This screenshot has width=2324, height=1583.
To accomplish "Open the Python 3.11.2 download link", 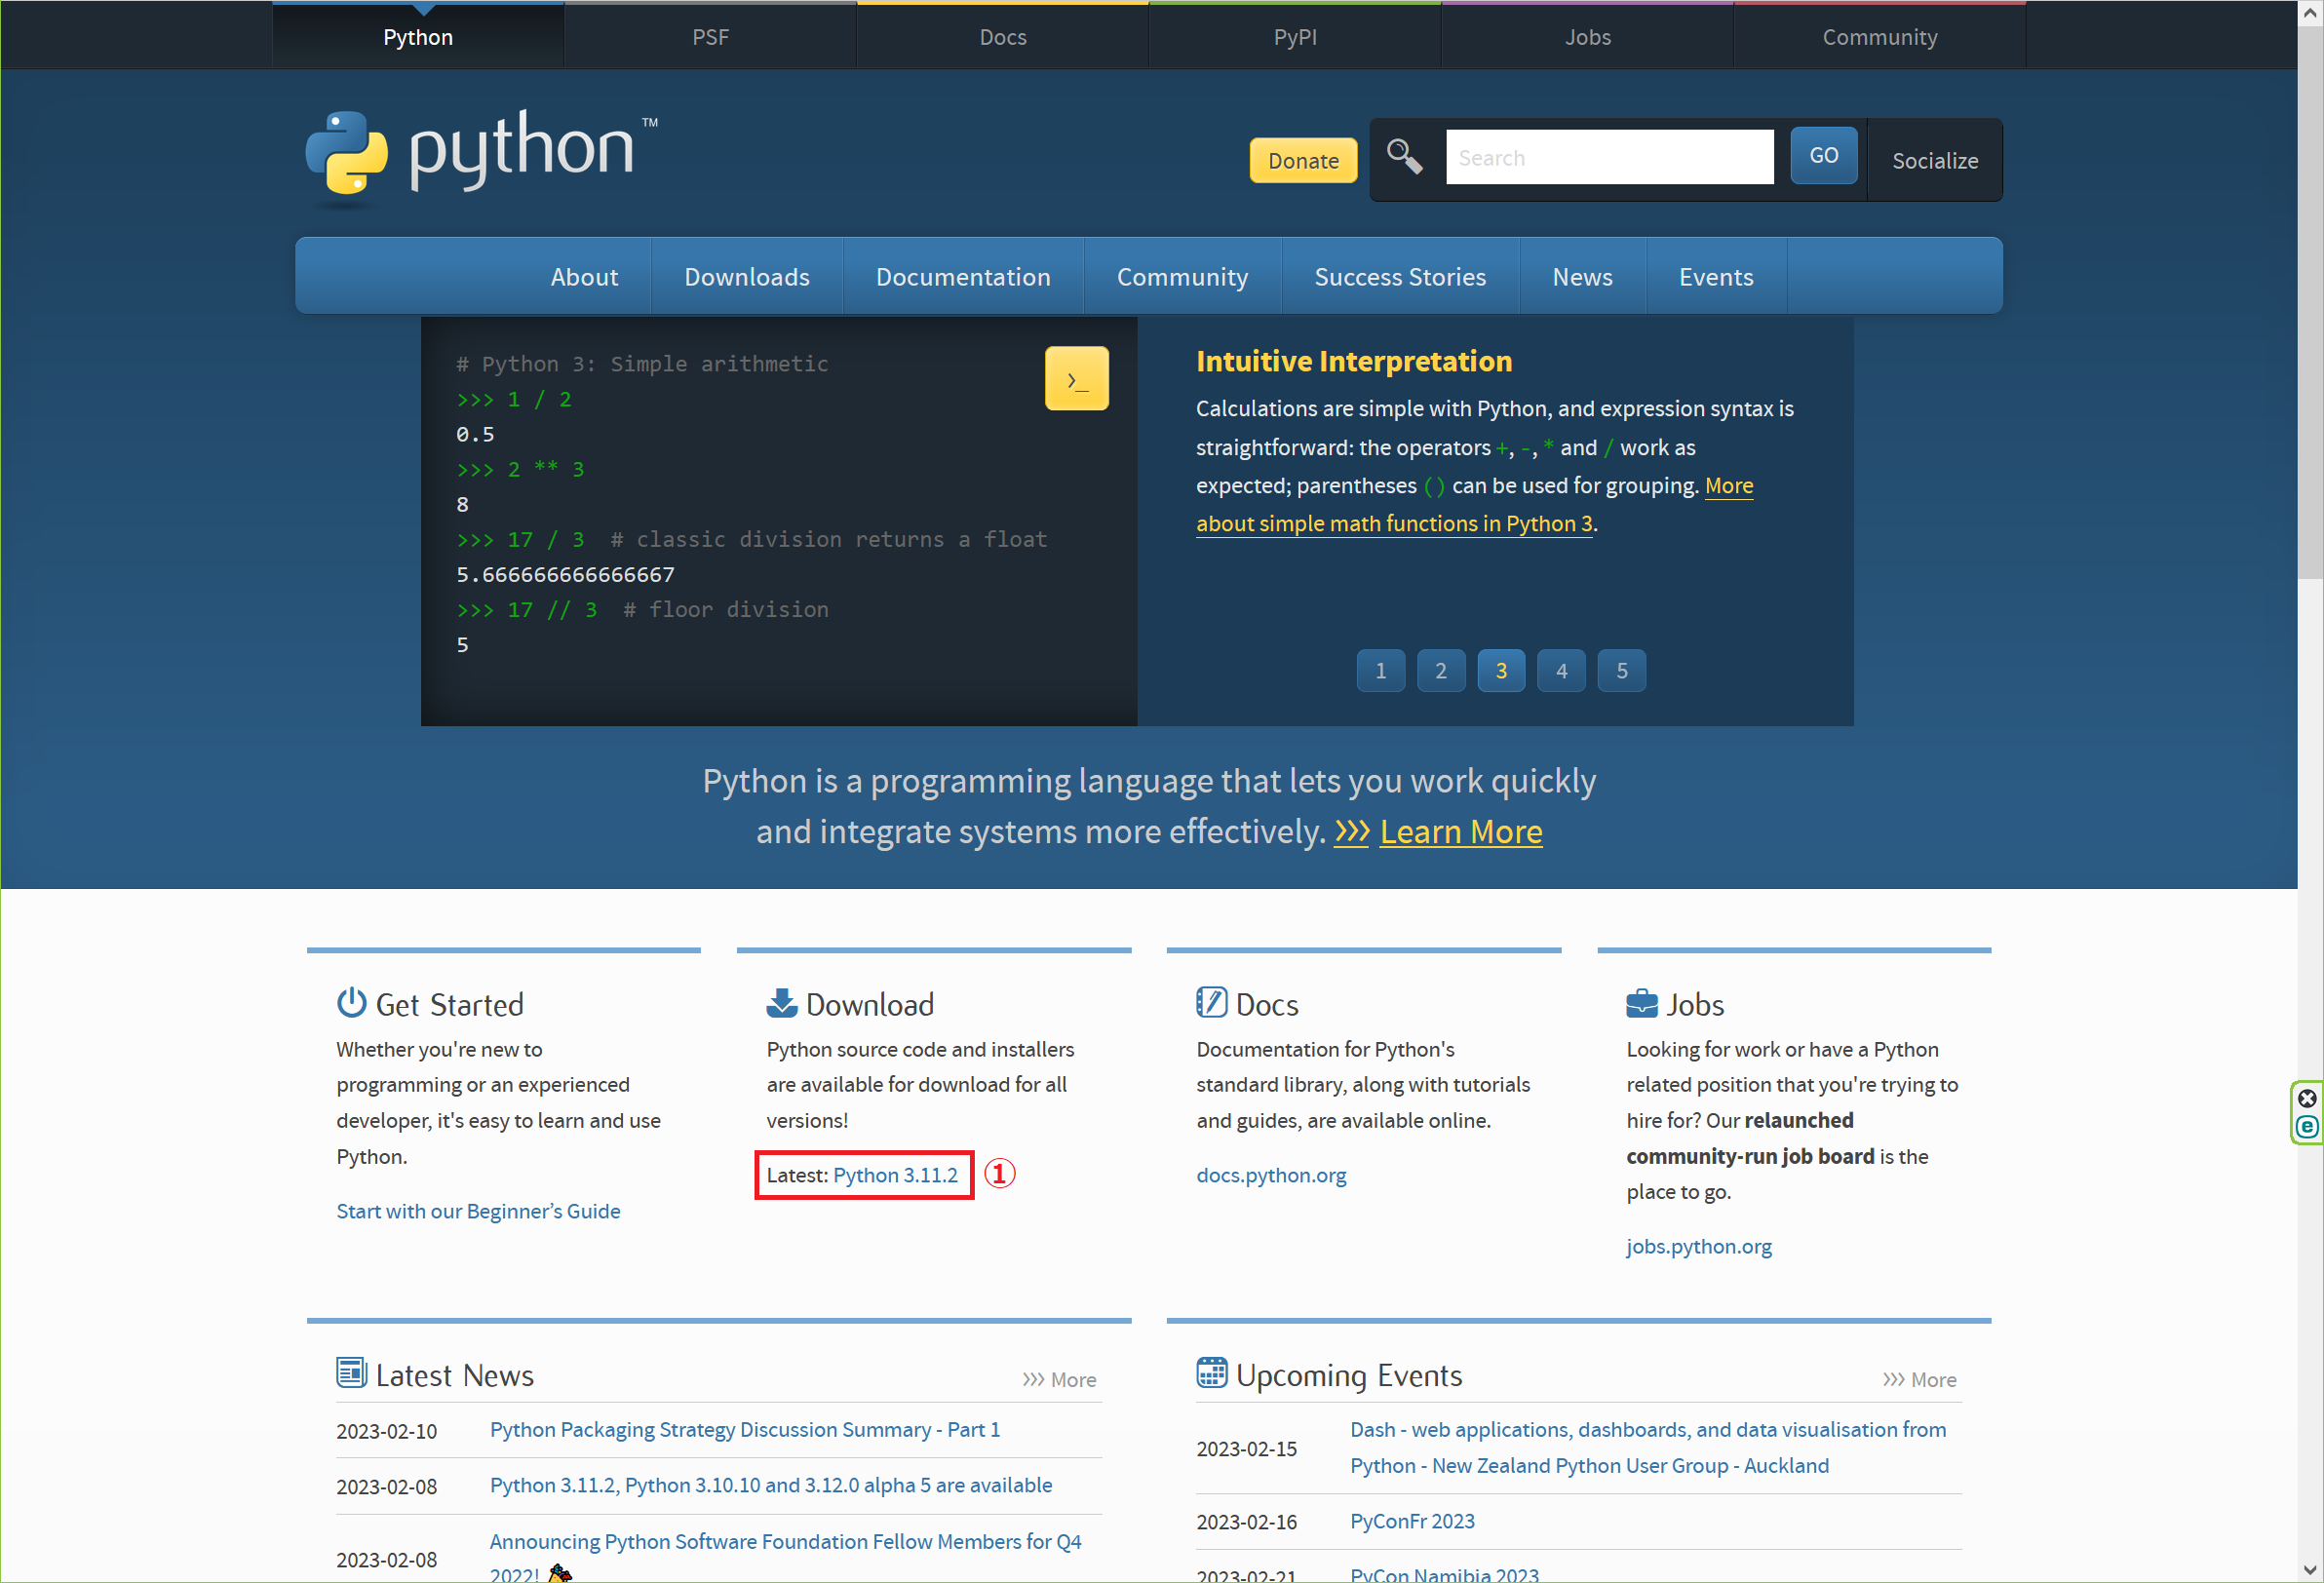I will click(895, 1175).
